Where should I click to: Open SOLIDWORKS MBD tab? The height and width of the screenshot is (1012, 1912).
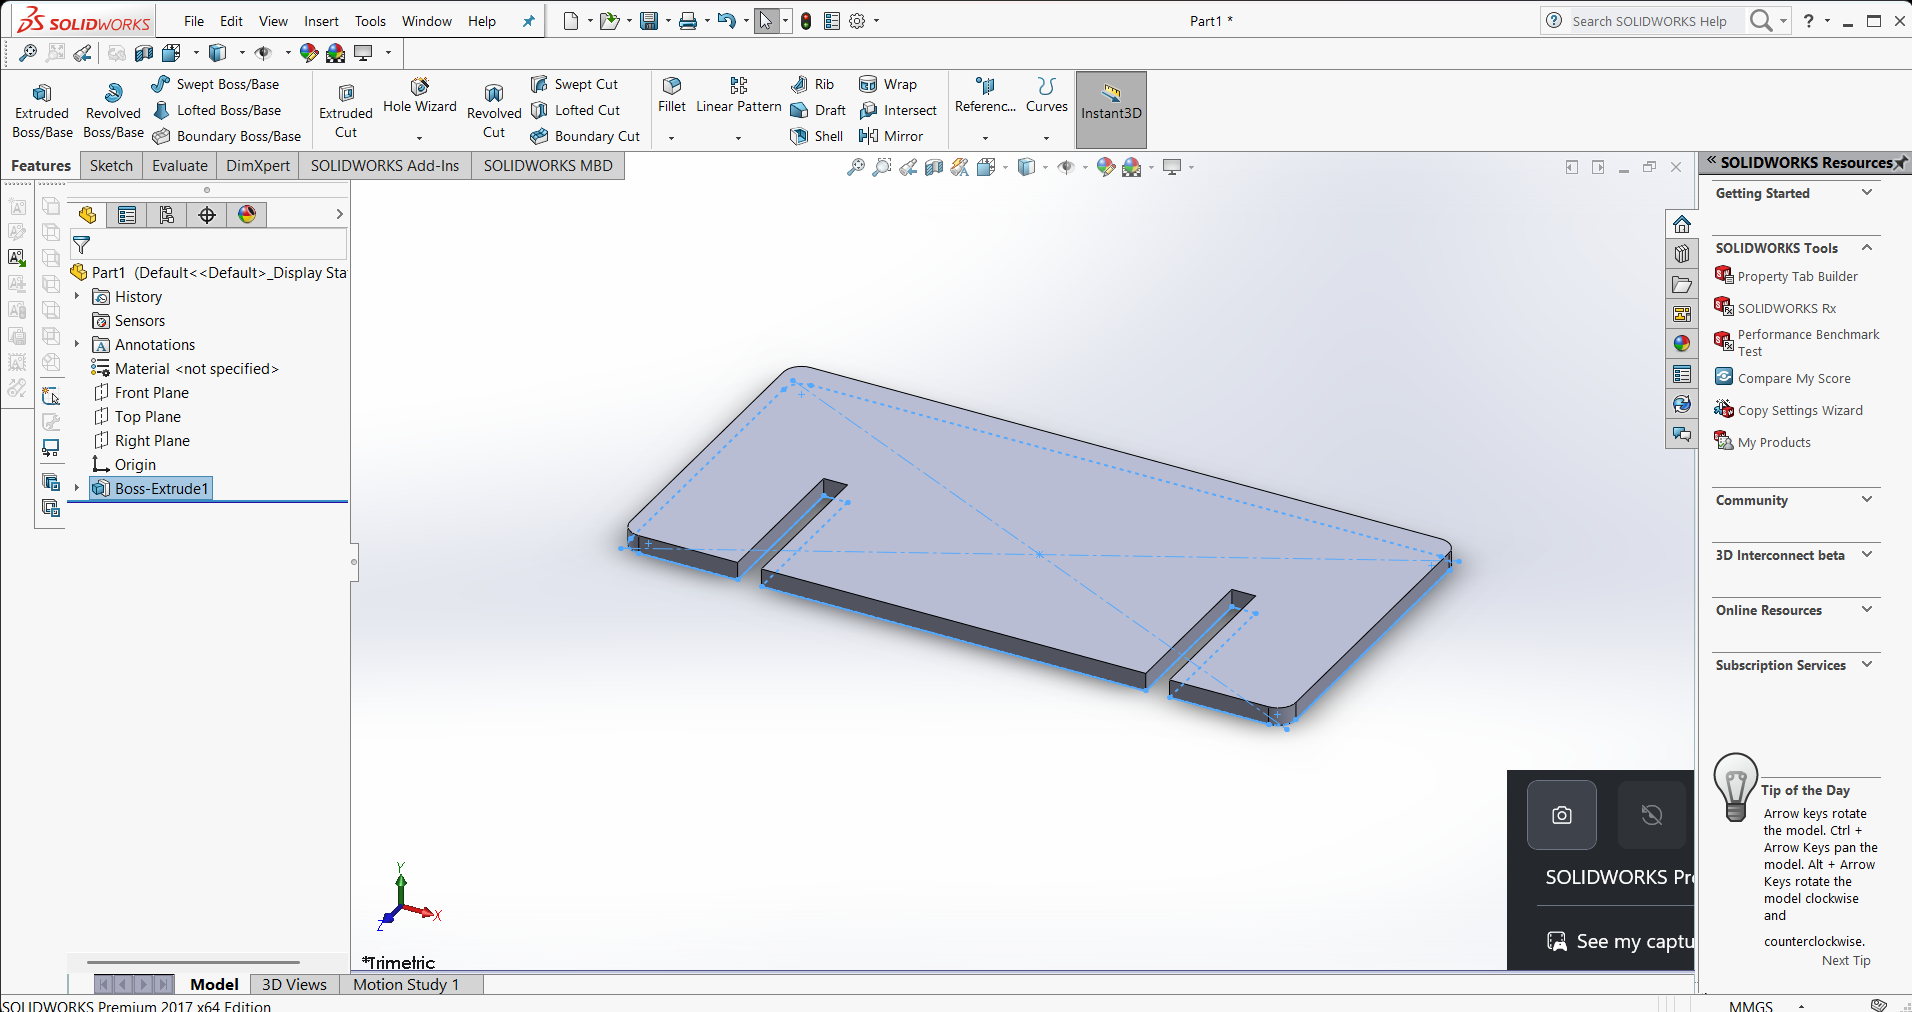pos(548,166)
